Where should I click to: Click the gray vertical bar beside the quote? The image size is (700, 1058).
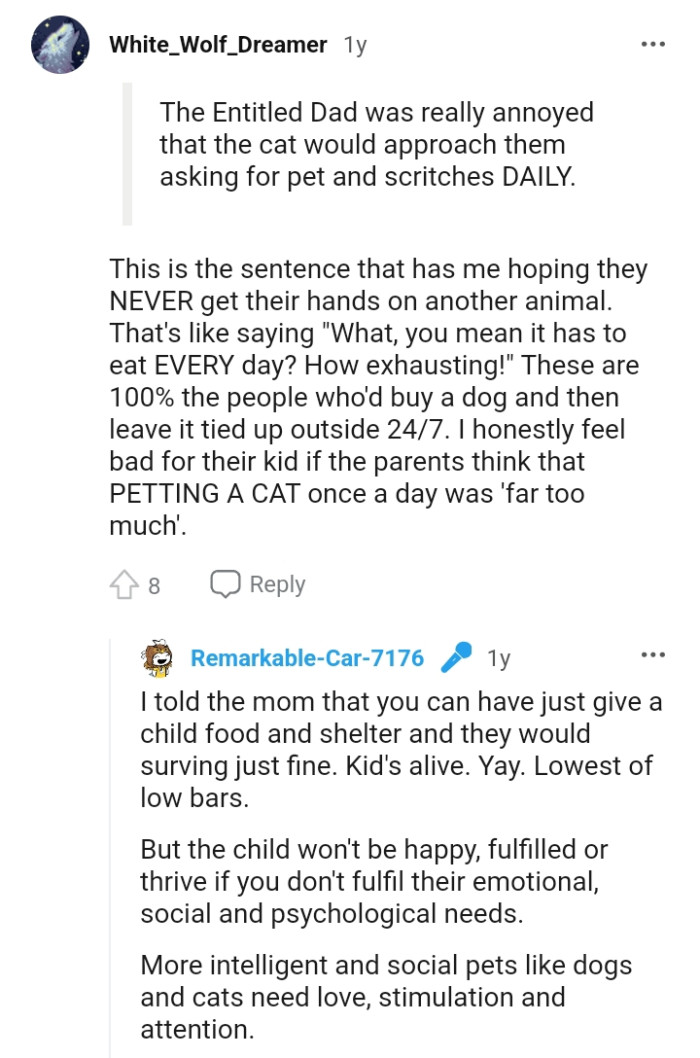(127, 153)
